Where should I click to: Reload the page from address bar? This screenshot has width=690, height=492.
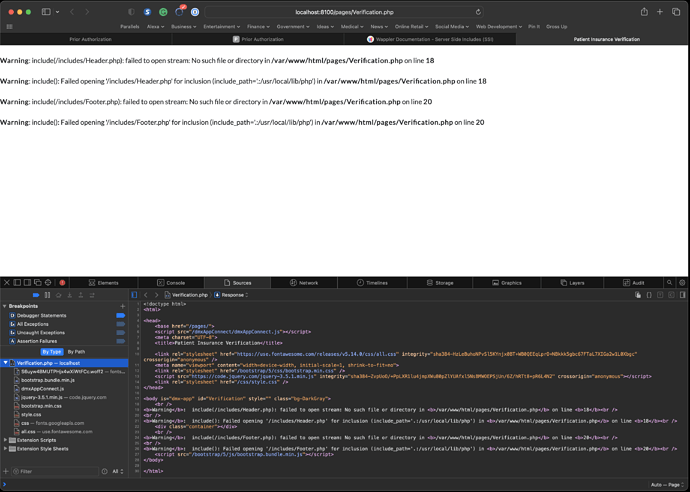(478, 12)
